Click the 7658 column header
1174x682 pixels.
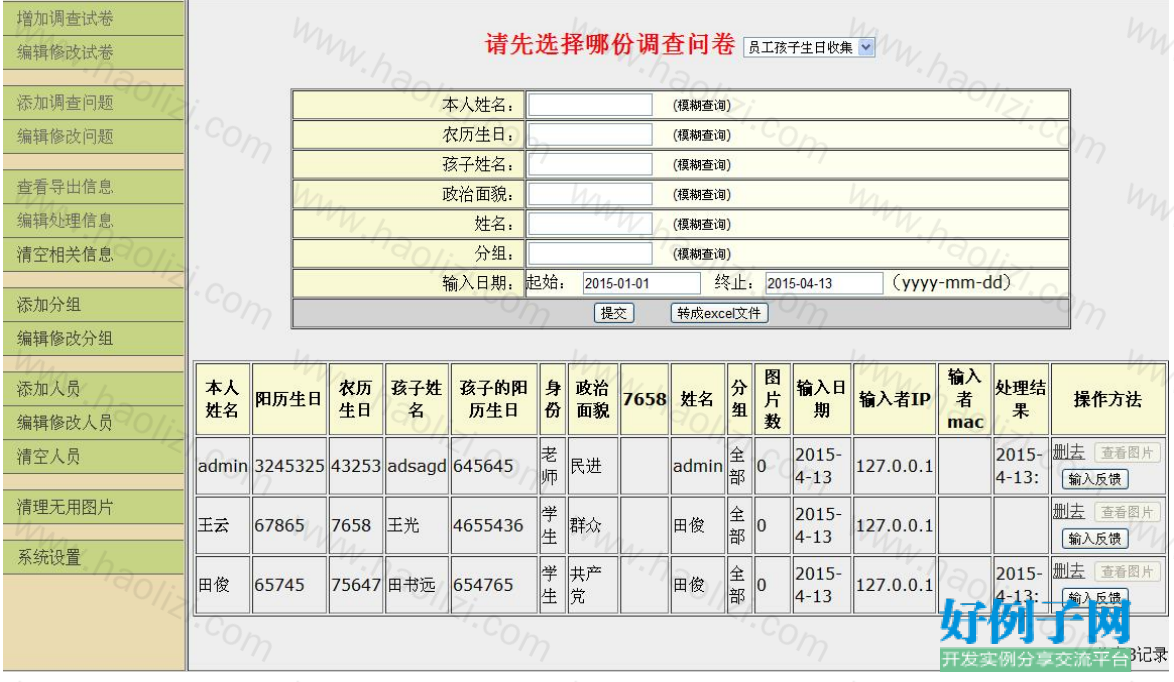point(645,399)
